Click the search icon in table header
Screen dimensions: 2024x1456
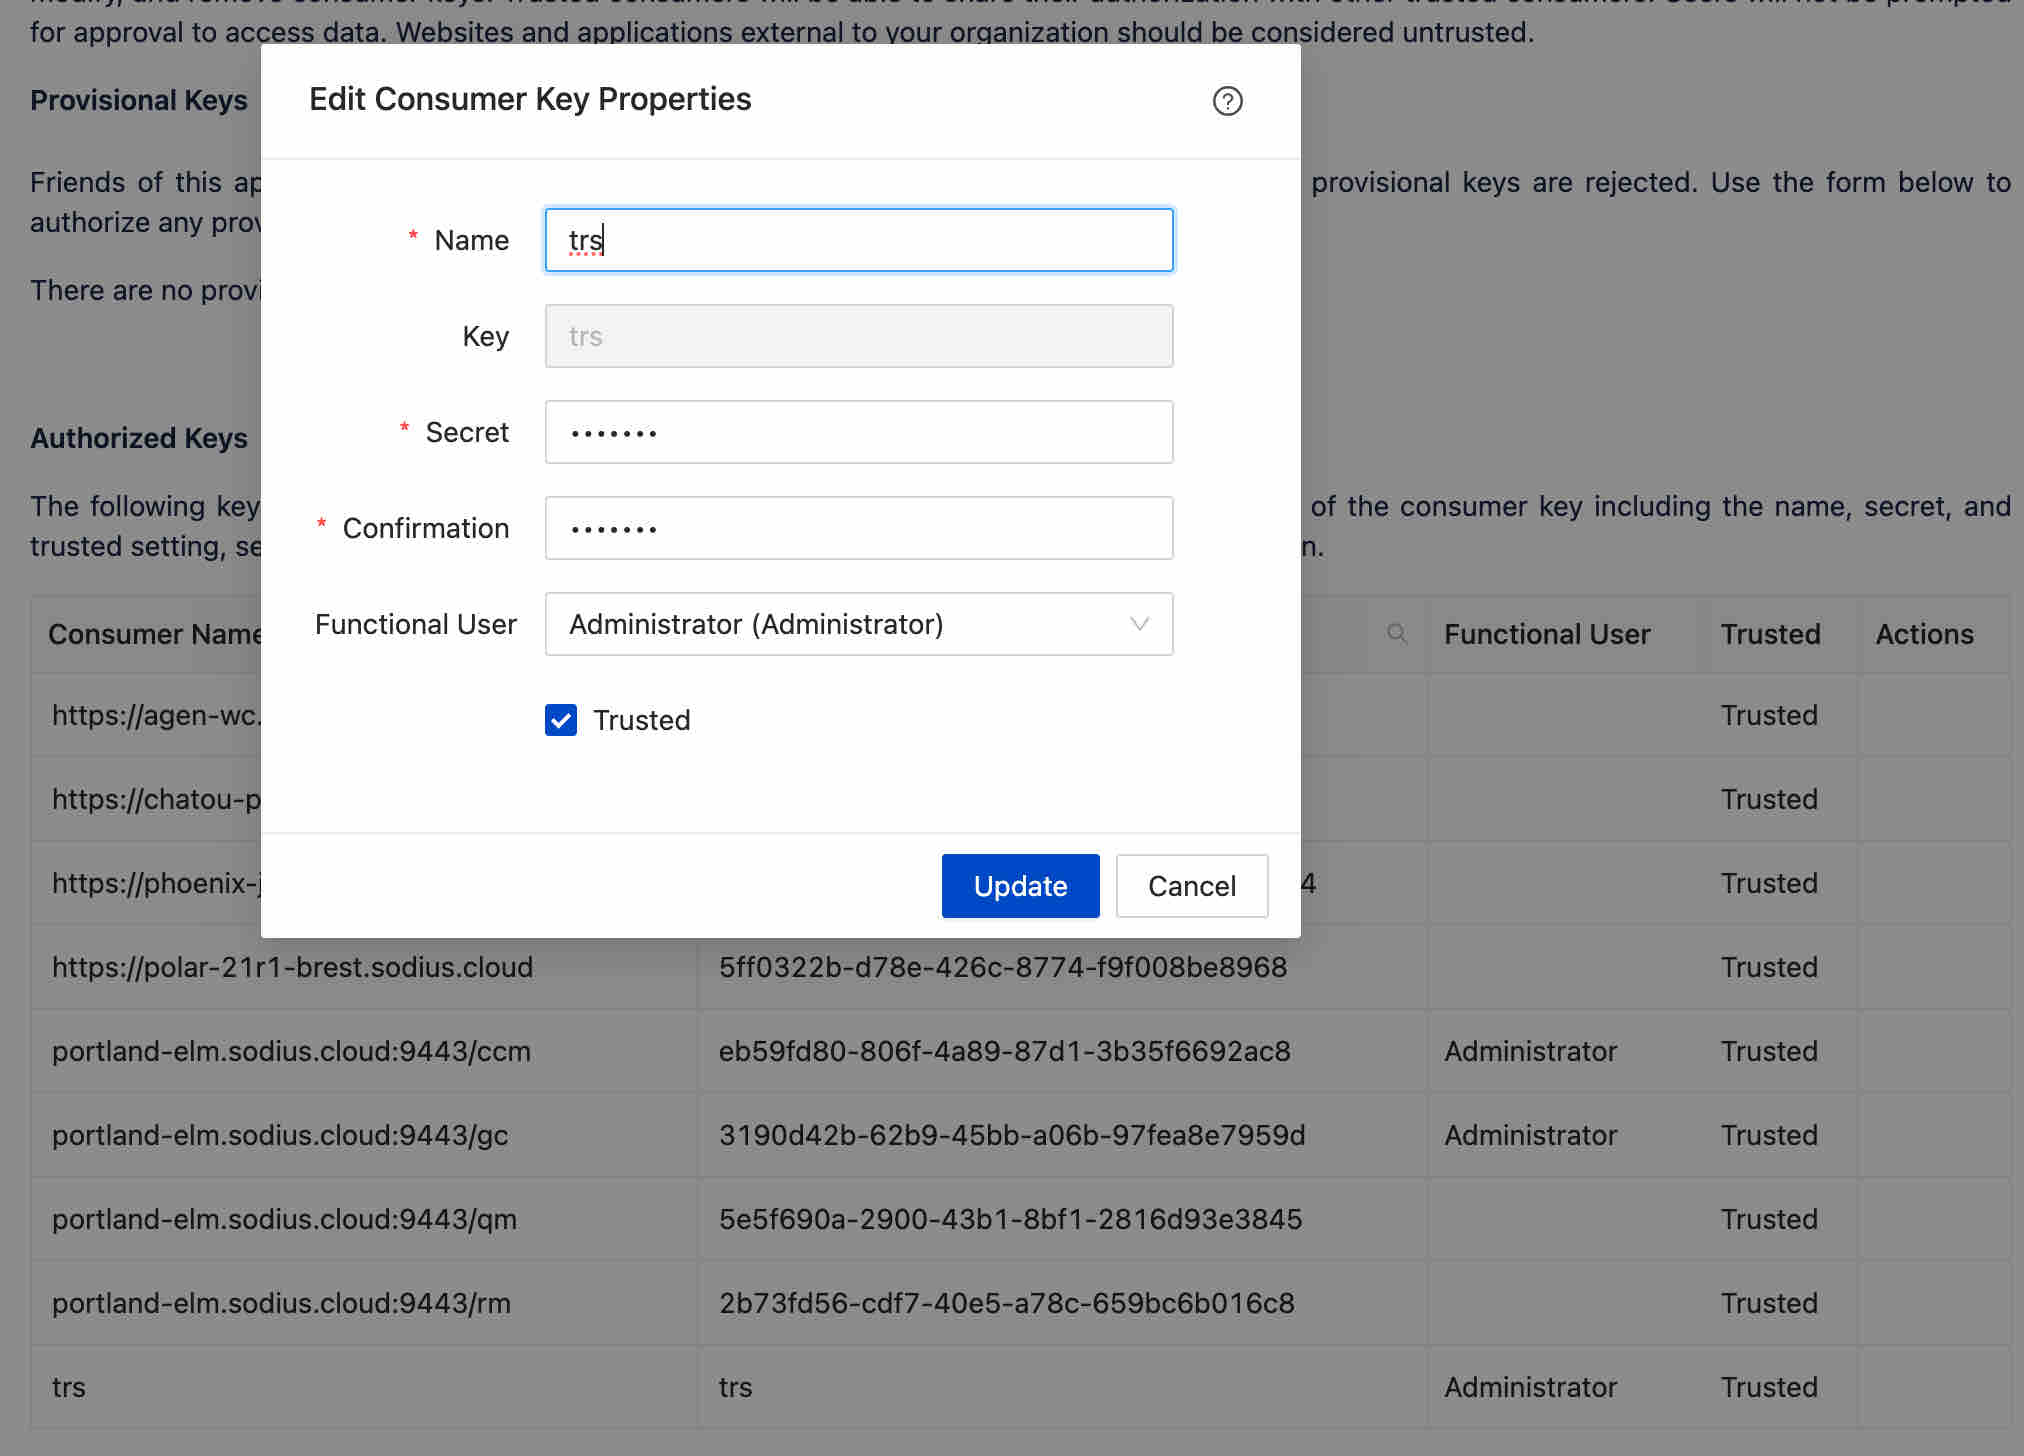(1397, 634)
